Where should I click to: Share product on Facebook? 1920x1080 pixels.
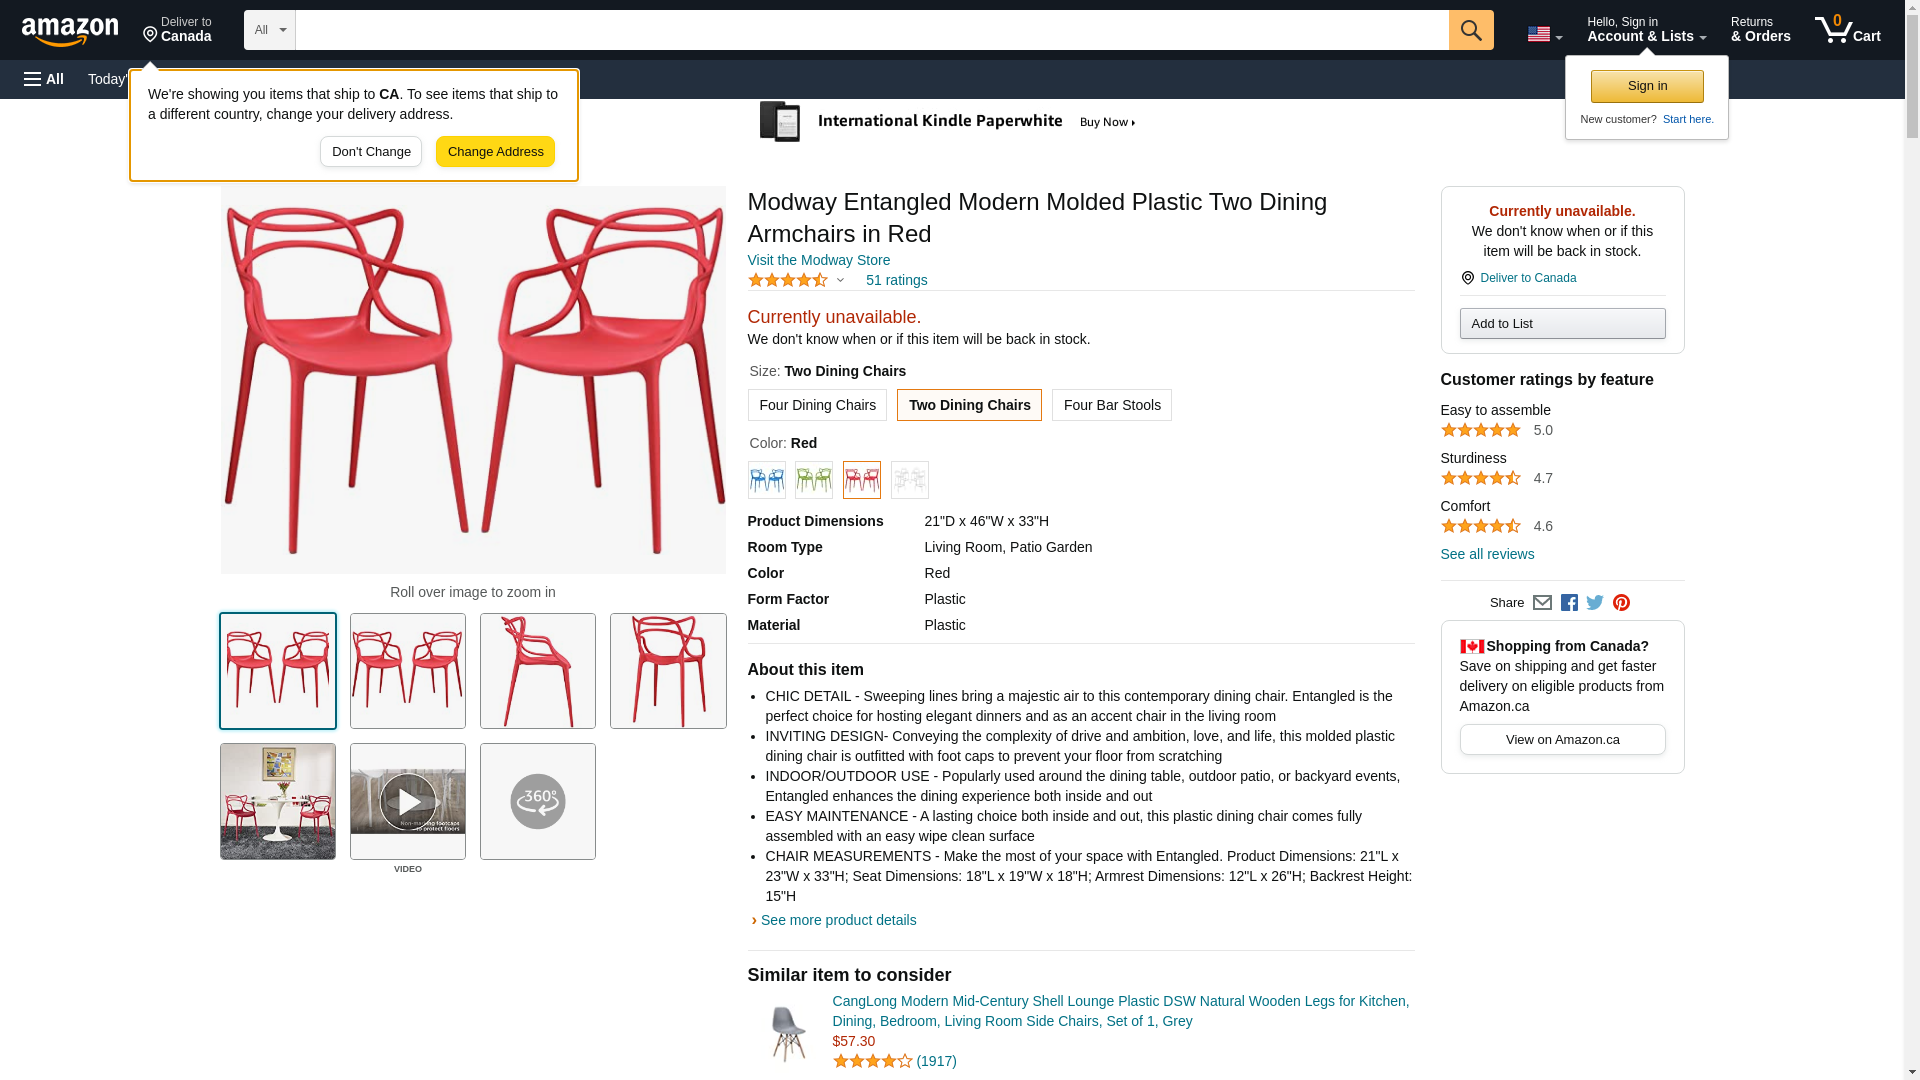[1569, 603]
